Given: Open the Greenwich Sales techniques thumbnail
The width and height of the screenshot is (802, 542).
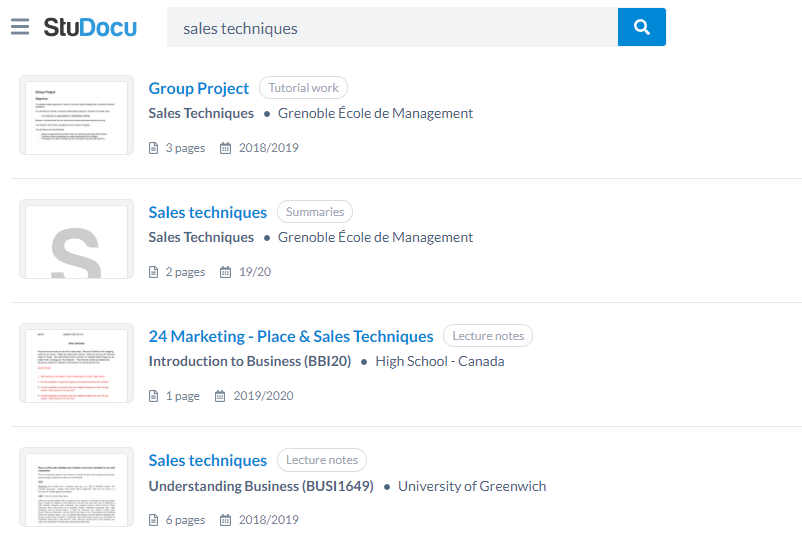Looking at the screenshot, I should coord(76,487).
